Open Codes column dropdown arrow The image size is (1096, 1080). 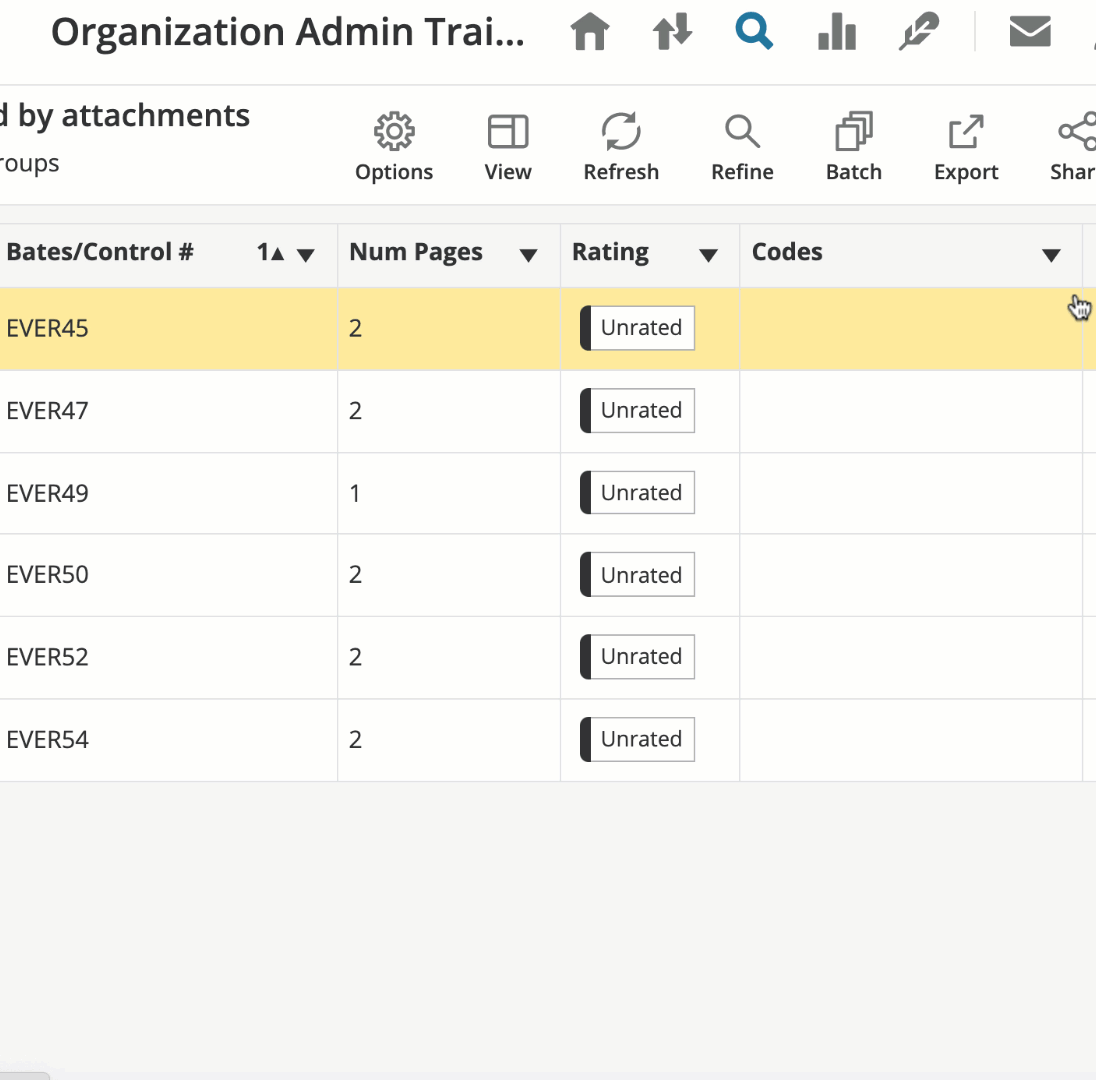click(1051, 255)
